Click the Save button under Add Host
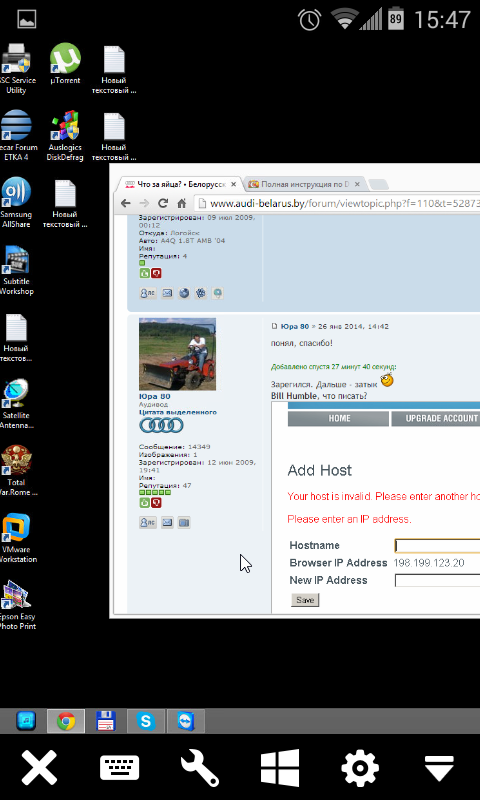Screen dimensions: 480x800 pos(305,600)
